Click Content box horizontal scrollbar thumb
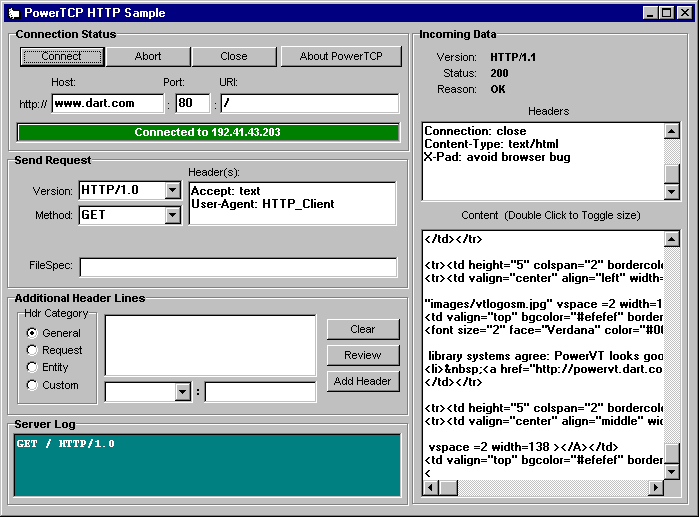 448,488
